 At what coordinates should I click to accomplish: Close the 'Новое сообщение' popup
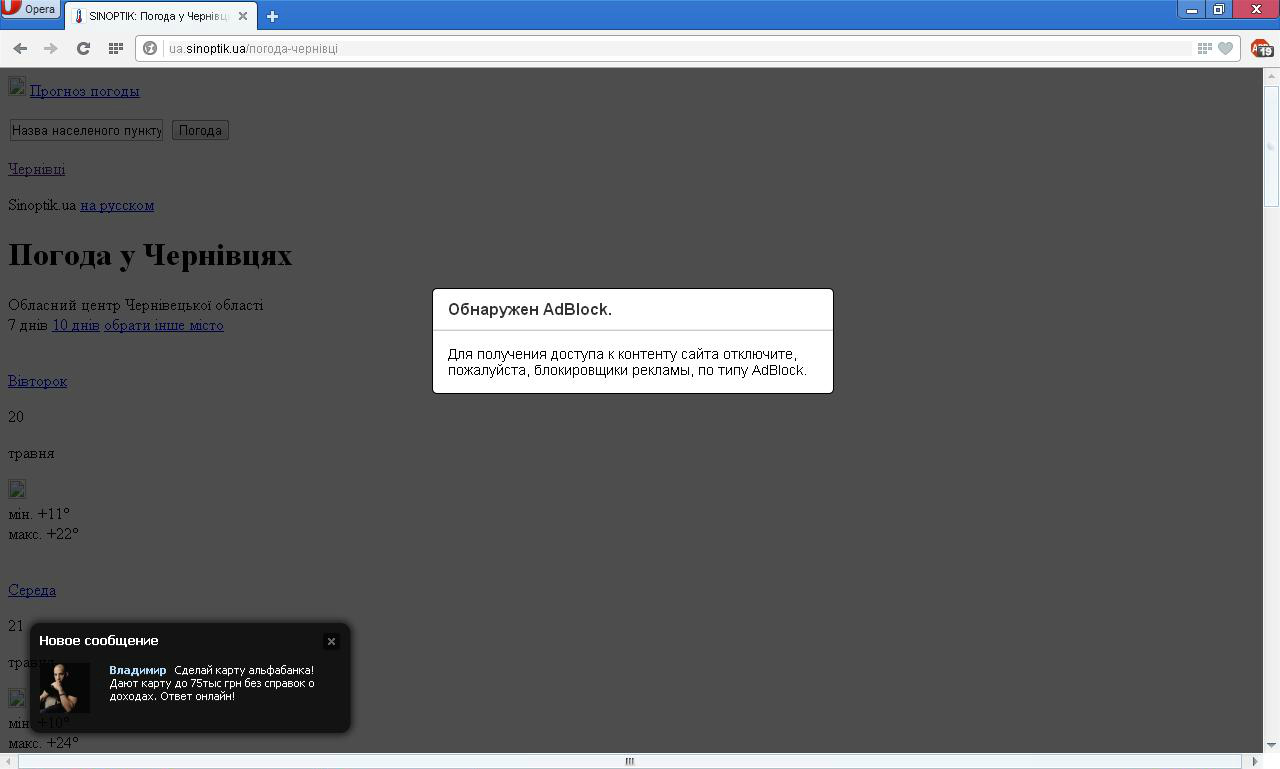point(331,641)
